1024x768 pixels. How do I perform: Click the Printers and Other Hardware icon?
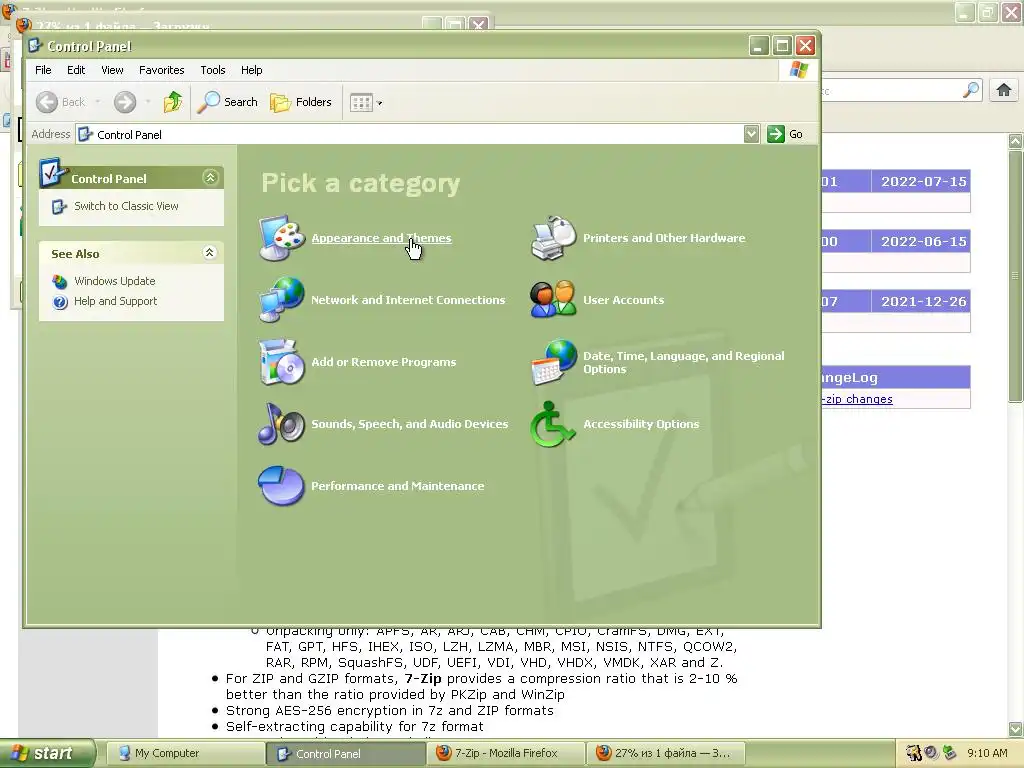tap(553, 238)
